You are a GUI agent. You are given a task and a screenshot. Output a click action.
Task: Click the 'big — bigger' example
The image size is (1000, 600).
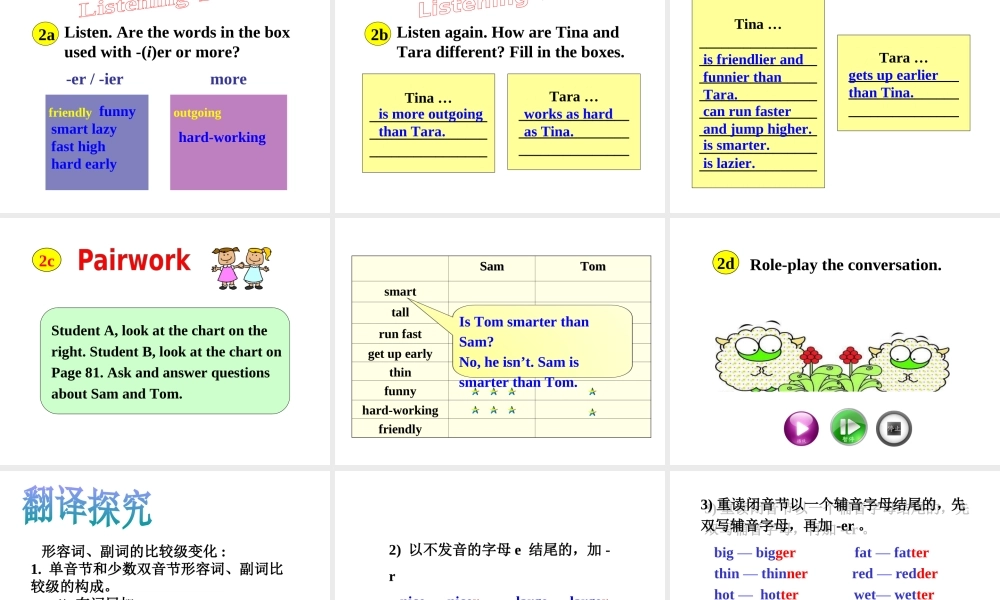coord(754,553)
